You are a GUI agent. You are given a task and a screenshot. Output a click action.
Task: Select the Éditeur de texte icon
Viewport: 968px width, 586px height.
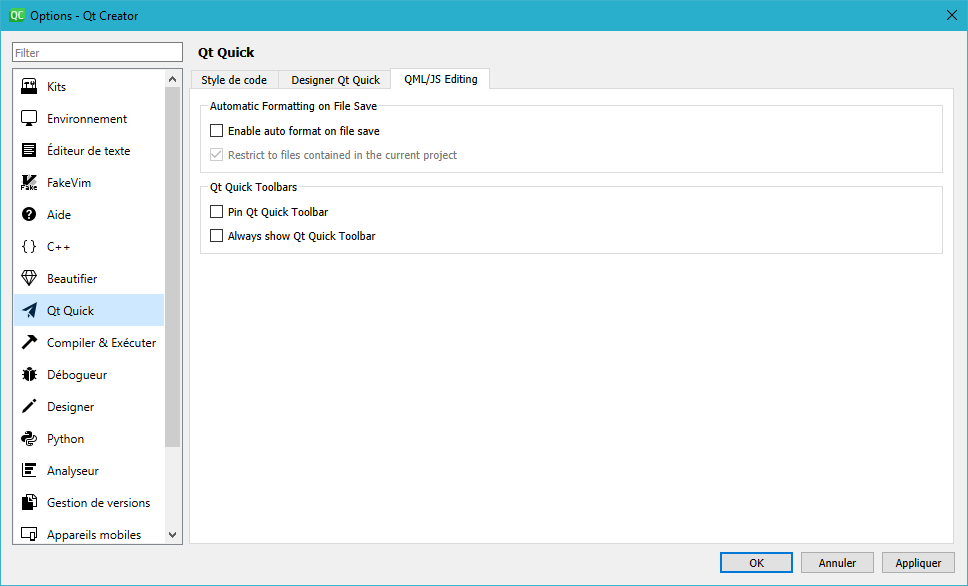point(29,151)
